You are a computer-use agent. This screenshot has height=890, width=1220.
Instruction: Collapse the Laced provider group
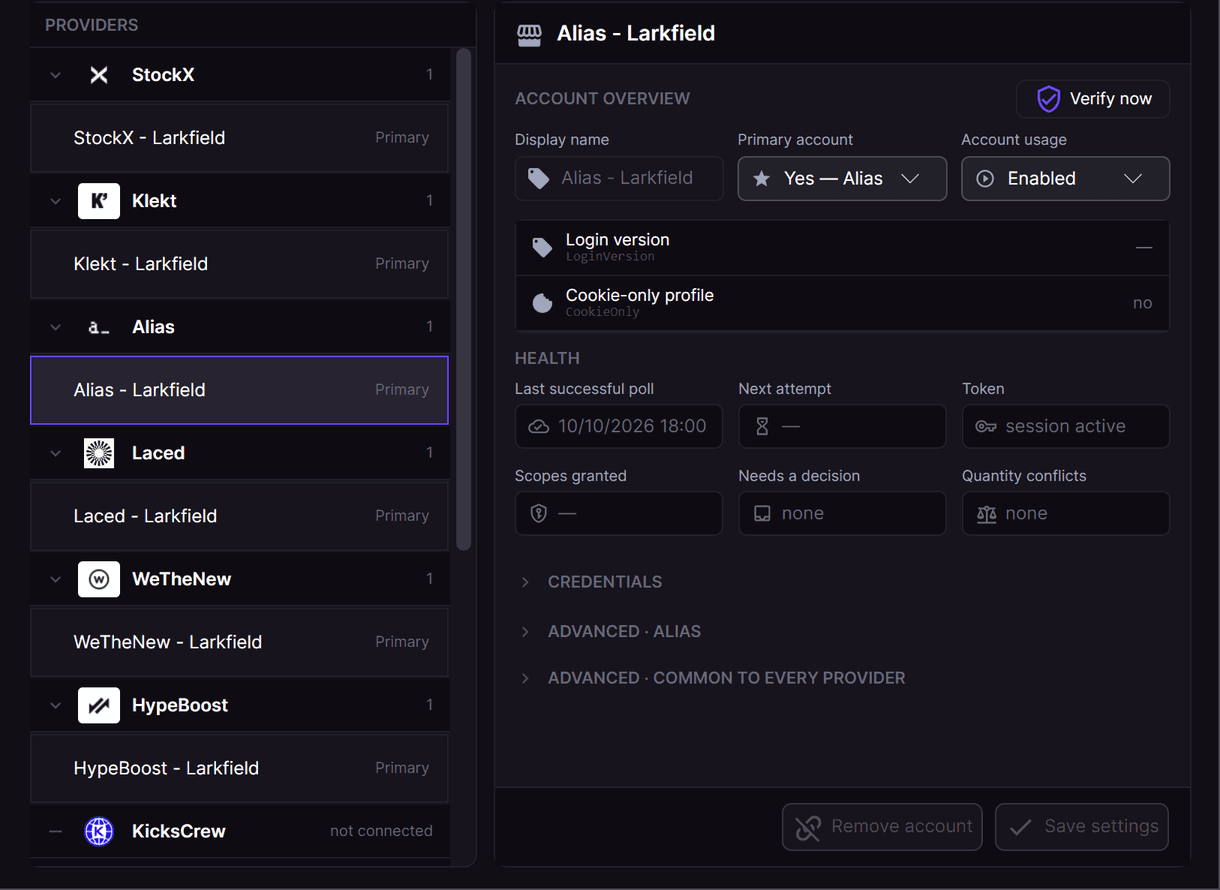(56, 453)
